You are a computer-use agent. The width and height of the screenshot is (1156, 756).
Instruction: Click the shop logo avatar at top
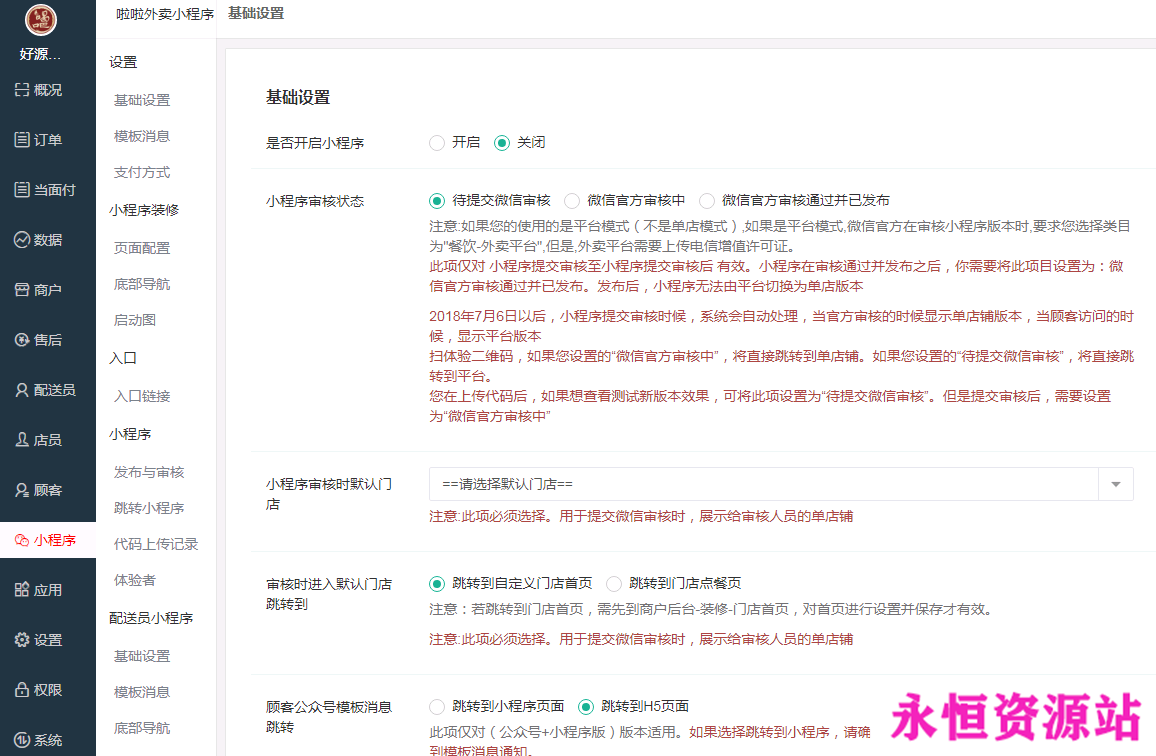coord(41,20)
